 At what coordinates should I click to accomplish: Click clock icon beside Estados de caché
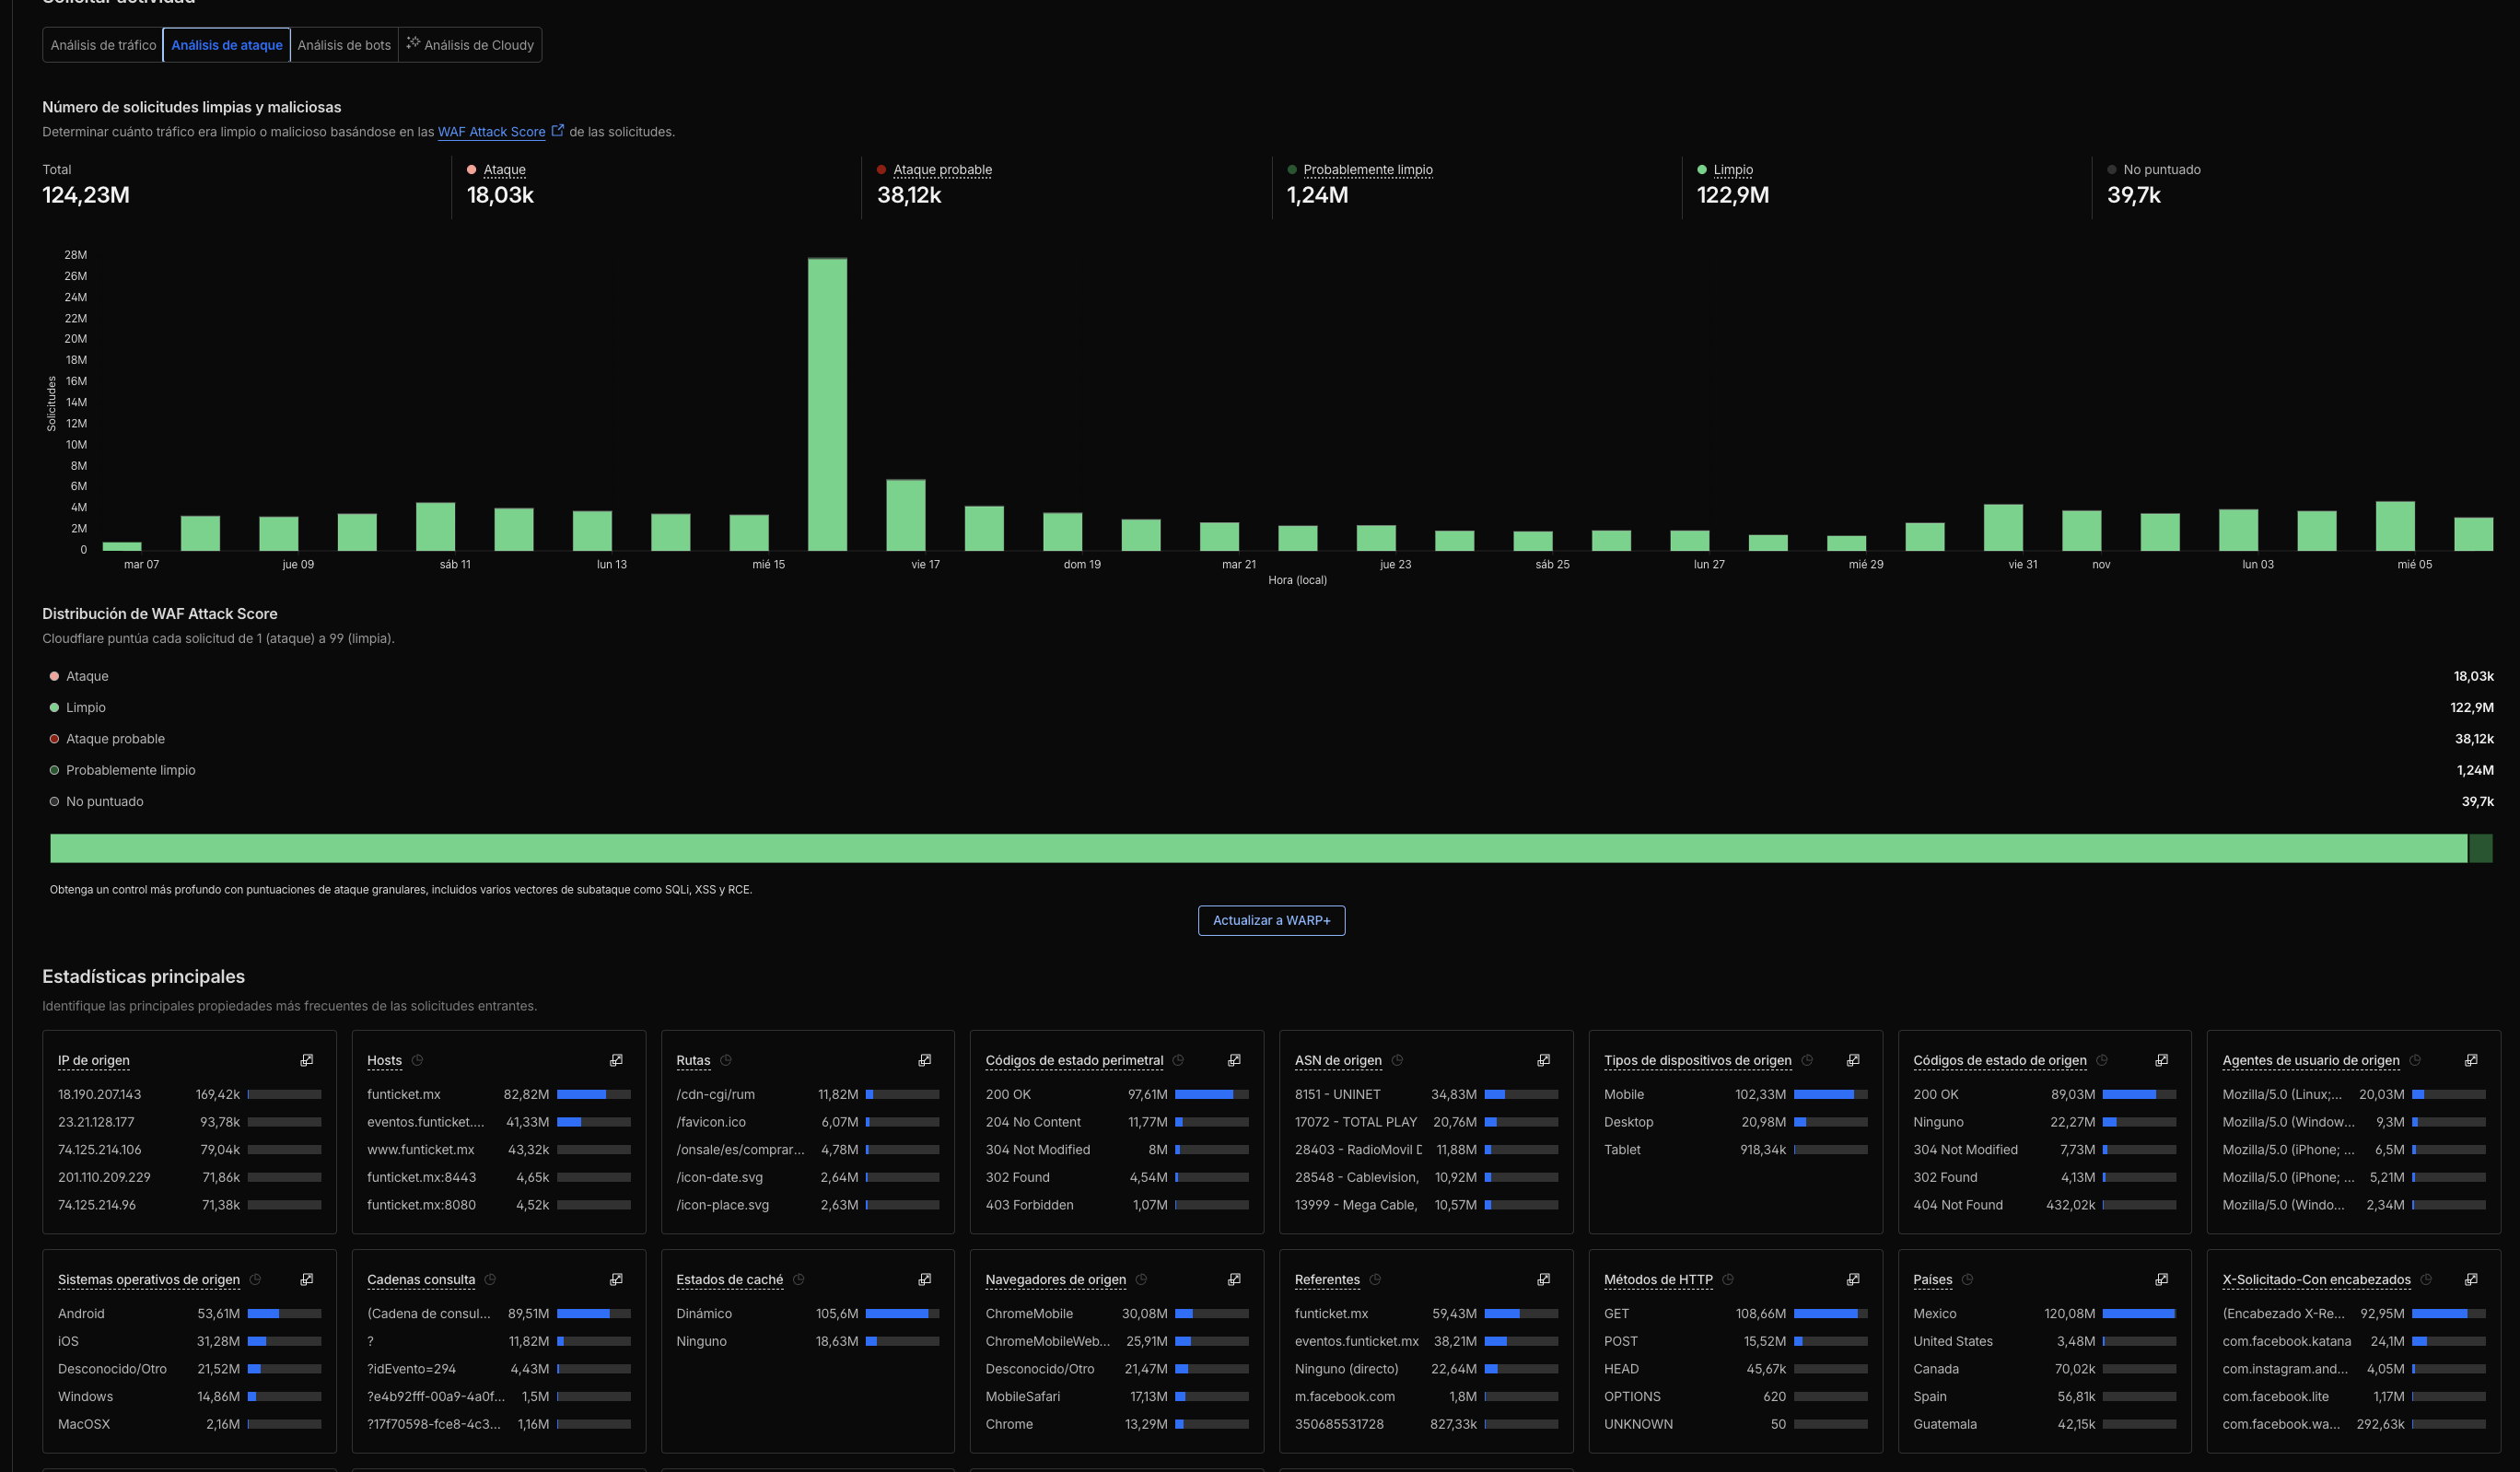pos(798,1279)
